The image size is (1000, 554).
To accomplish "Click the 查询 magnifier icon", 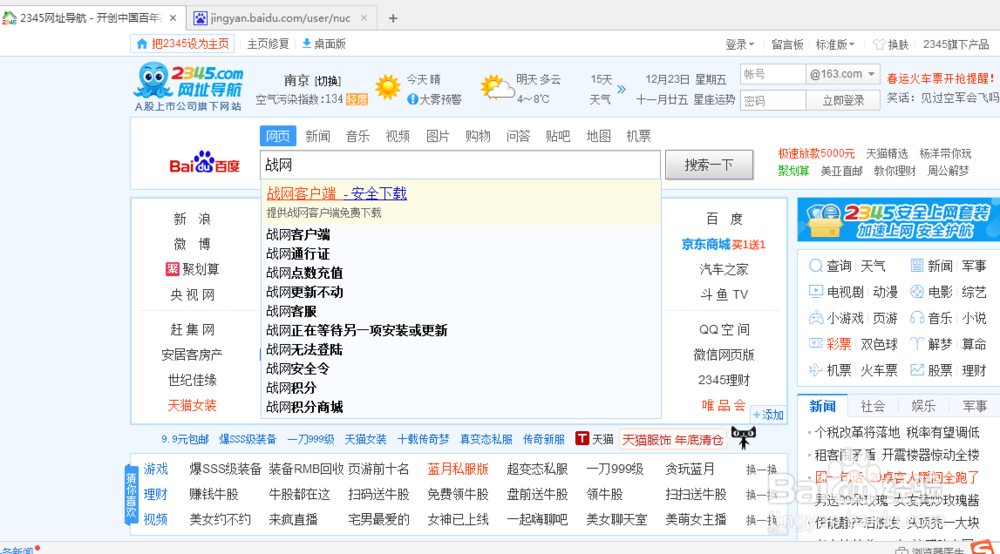I will 815,265.
